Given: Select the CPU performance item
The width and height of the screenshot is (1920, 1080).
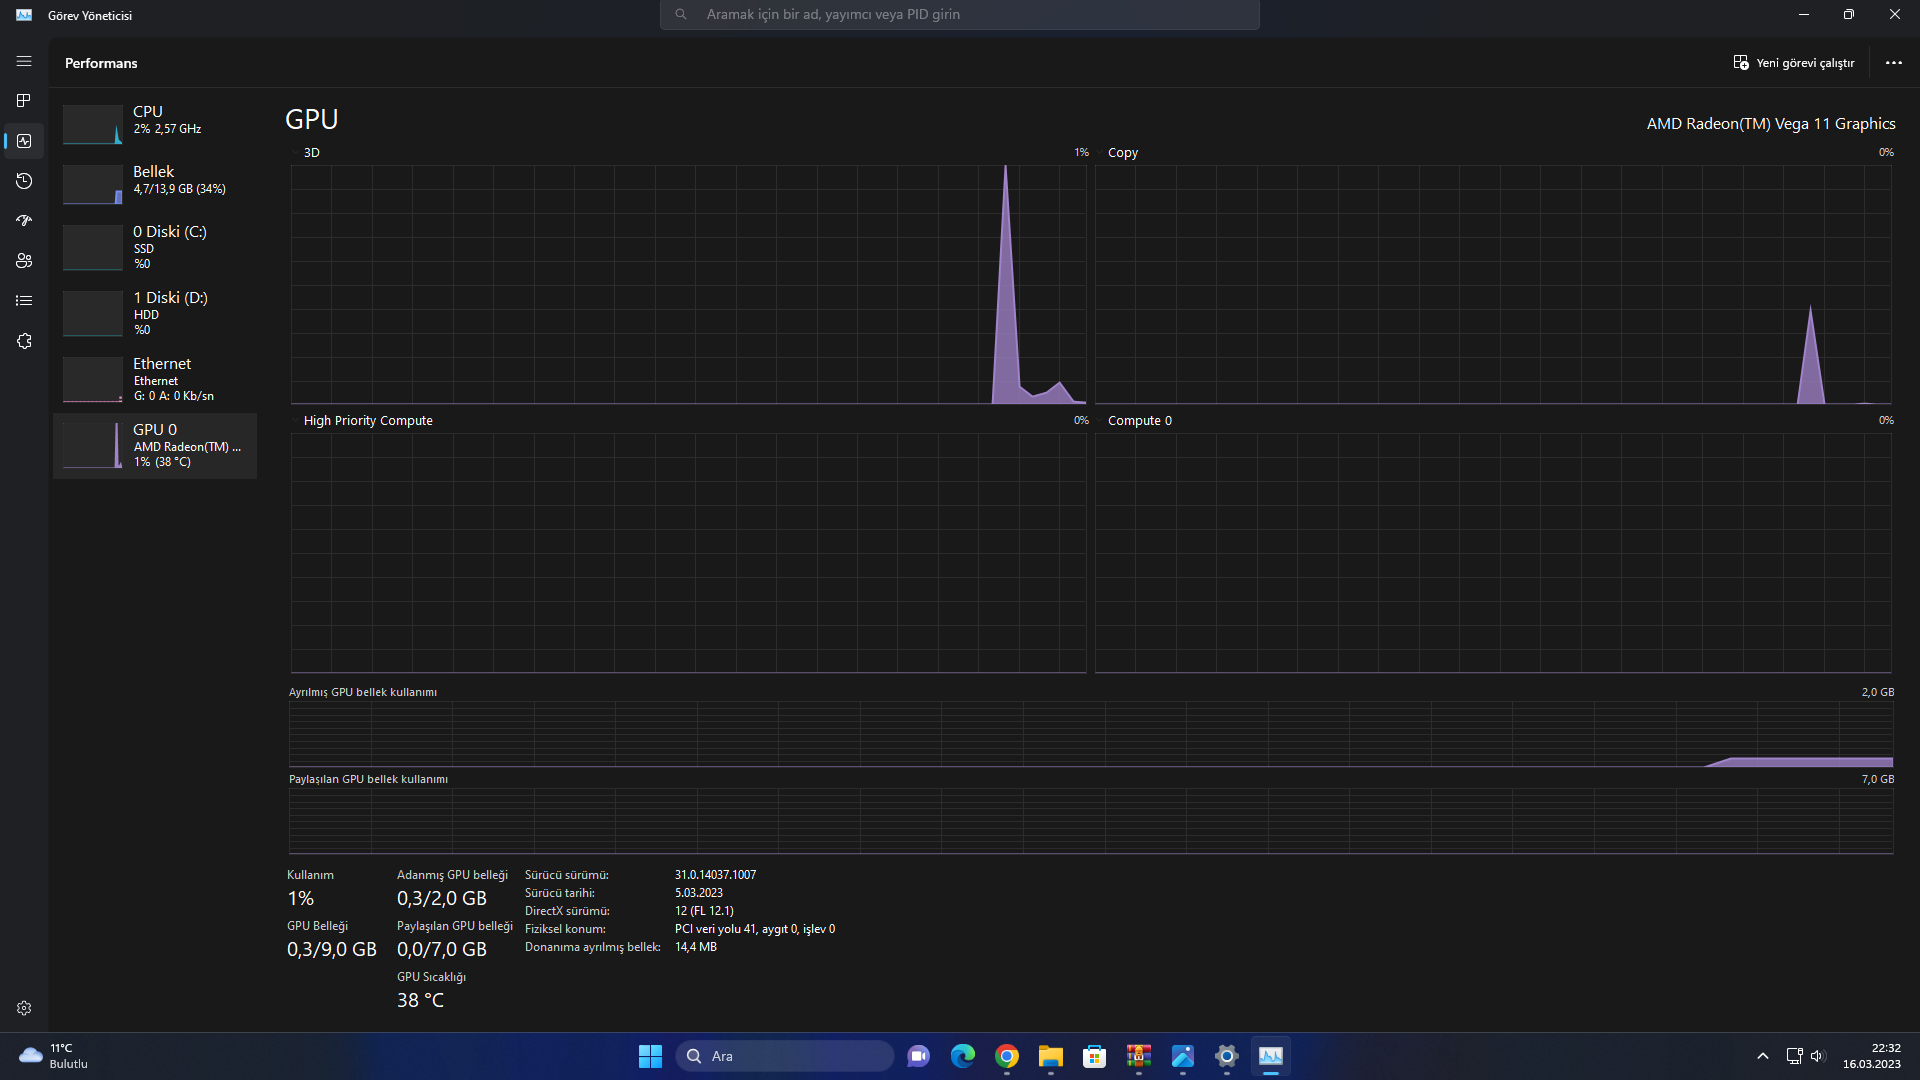Looking at the screenshot, I should coord(155,124).
